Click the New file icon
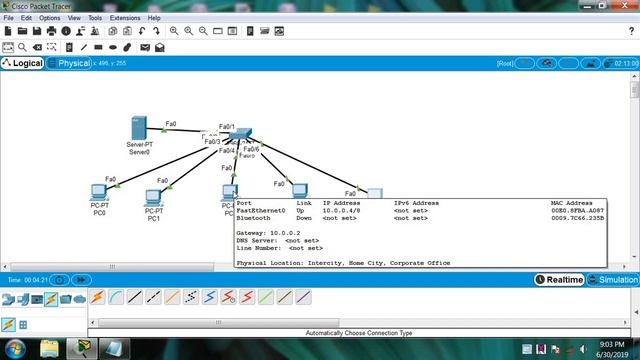Viewport: 640px width, 360px height. coord(8,31)
